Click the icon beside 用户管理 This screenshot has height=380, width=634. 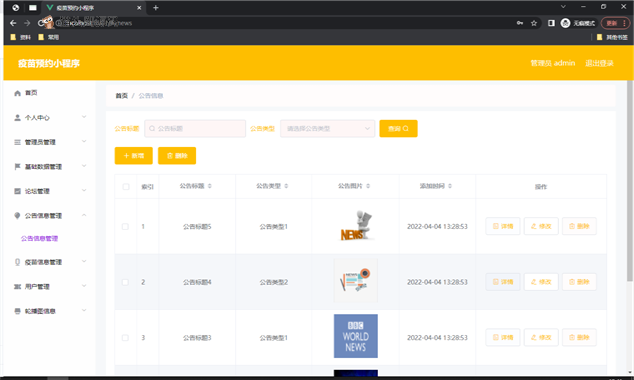tap(17, 287)
